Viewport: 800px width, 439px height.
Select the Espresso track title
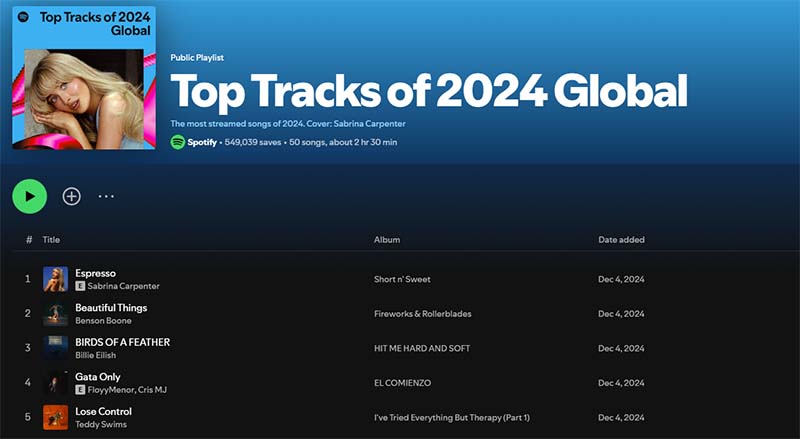[x=95, y=273]
